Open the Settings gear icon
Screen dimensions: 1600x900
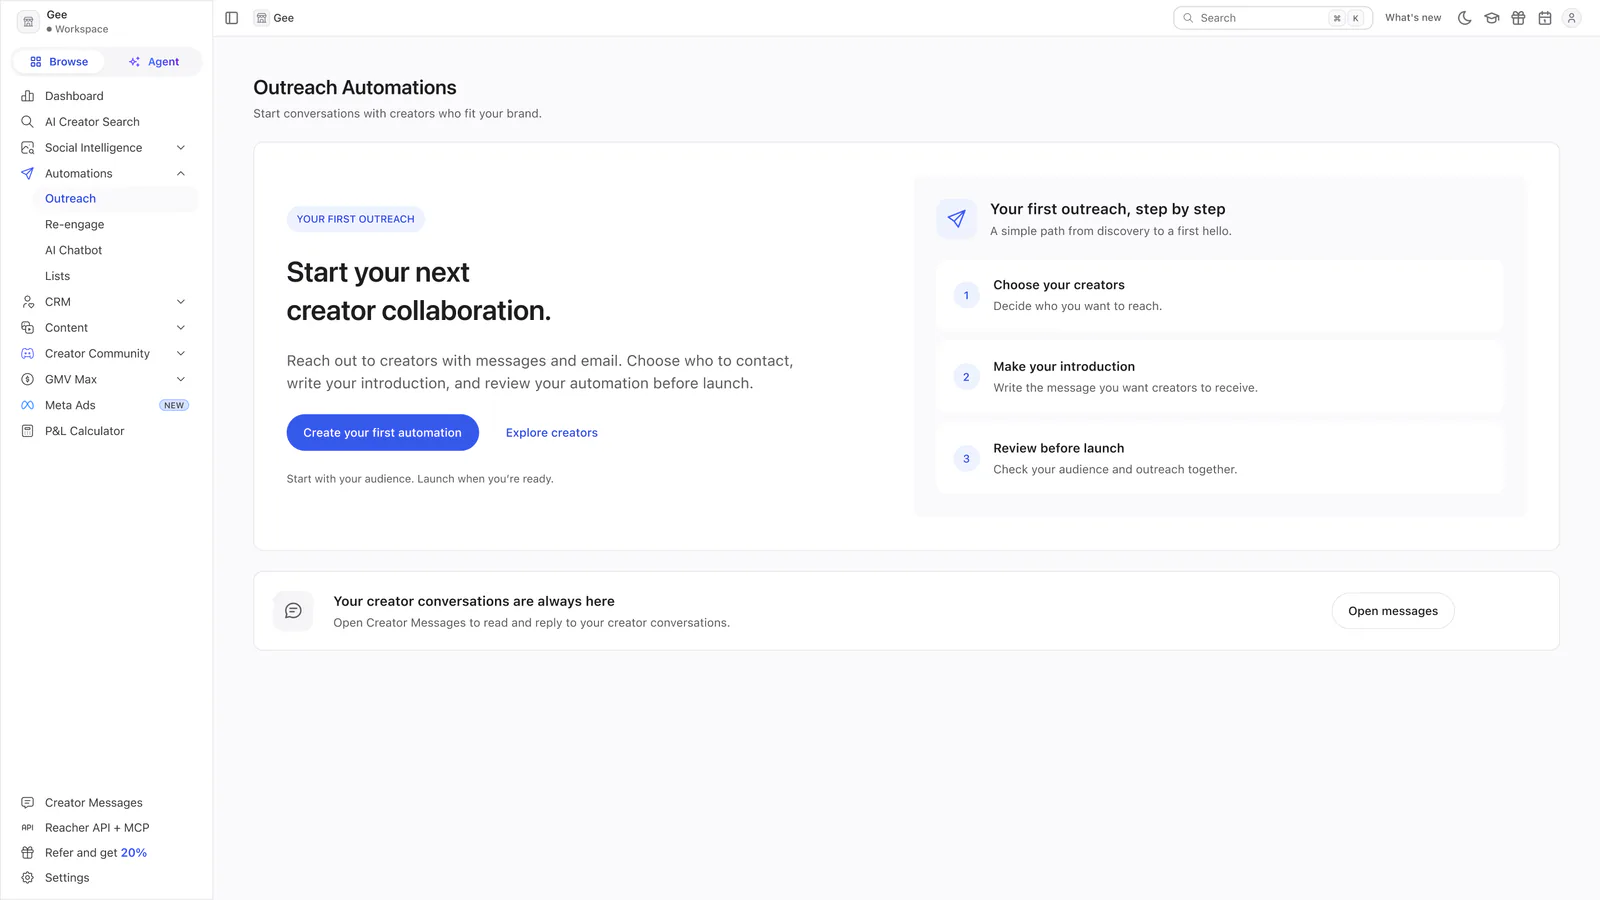coord(27,878)
